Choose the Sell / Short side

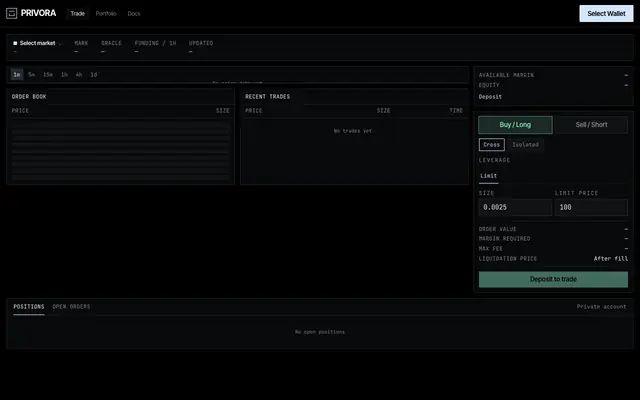pyautogui.click(x=591, y=125)
